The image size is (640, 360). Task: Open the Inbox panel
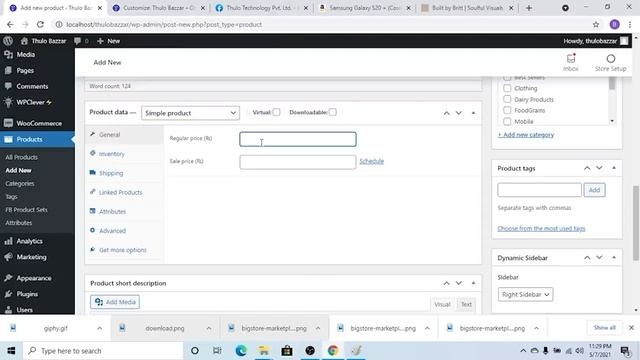pyautogui.click(x=571, y=62)
